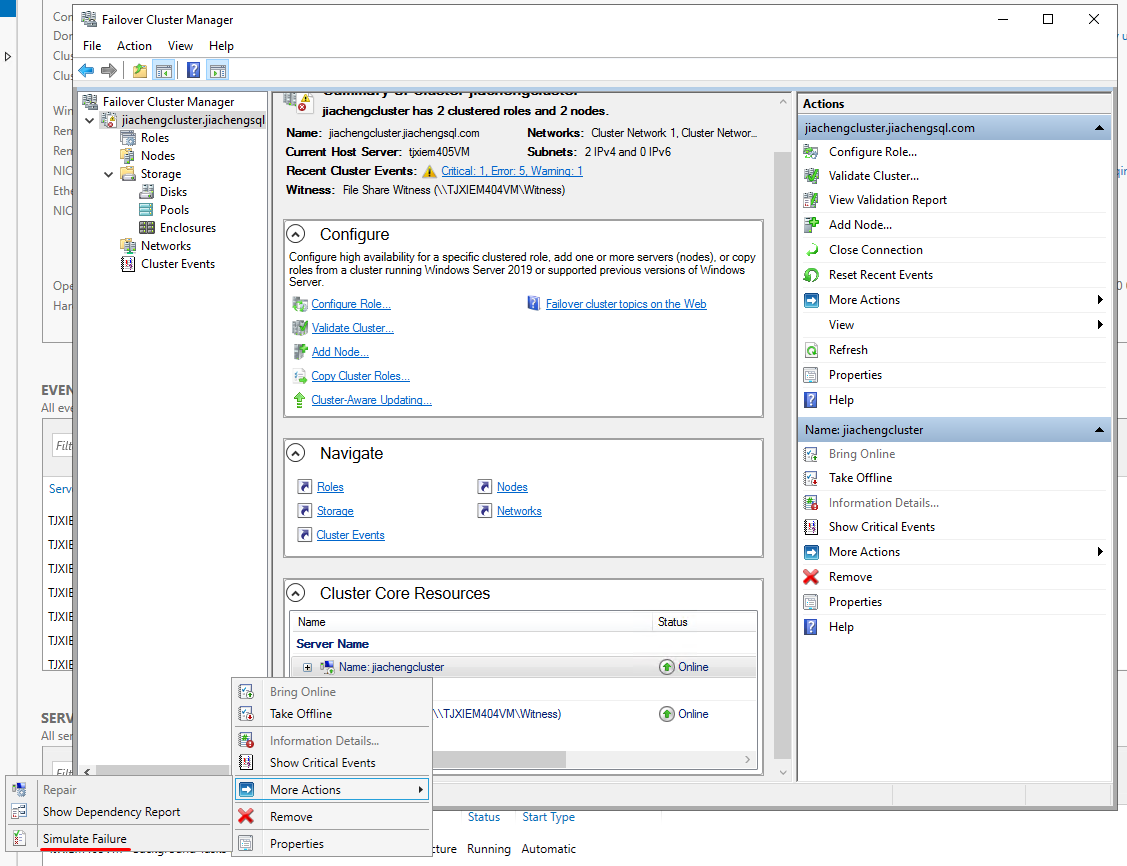Collapse the Storage tree node
Screen dimensions: 1127x866
click(x=109, y=174)
